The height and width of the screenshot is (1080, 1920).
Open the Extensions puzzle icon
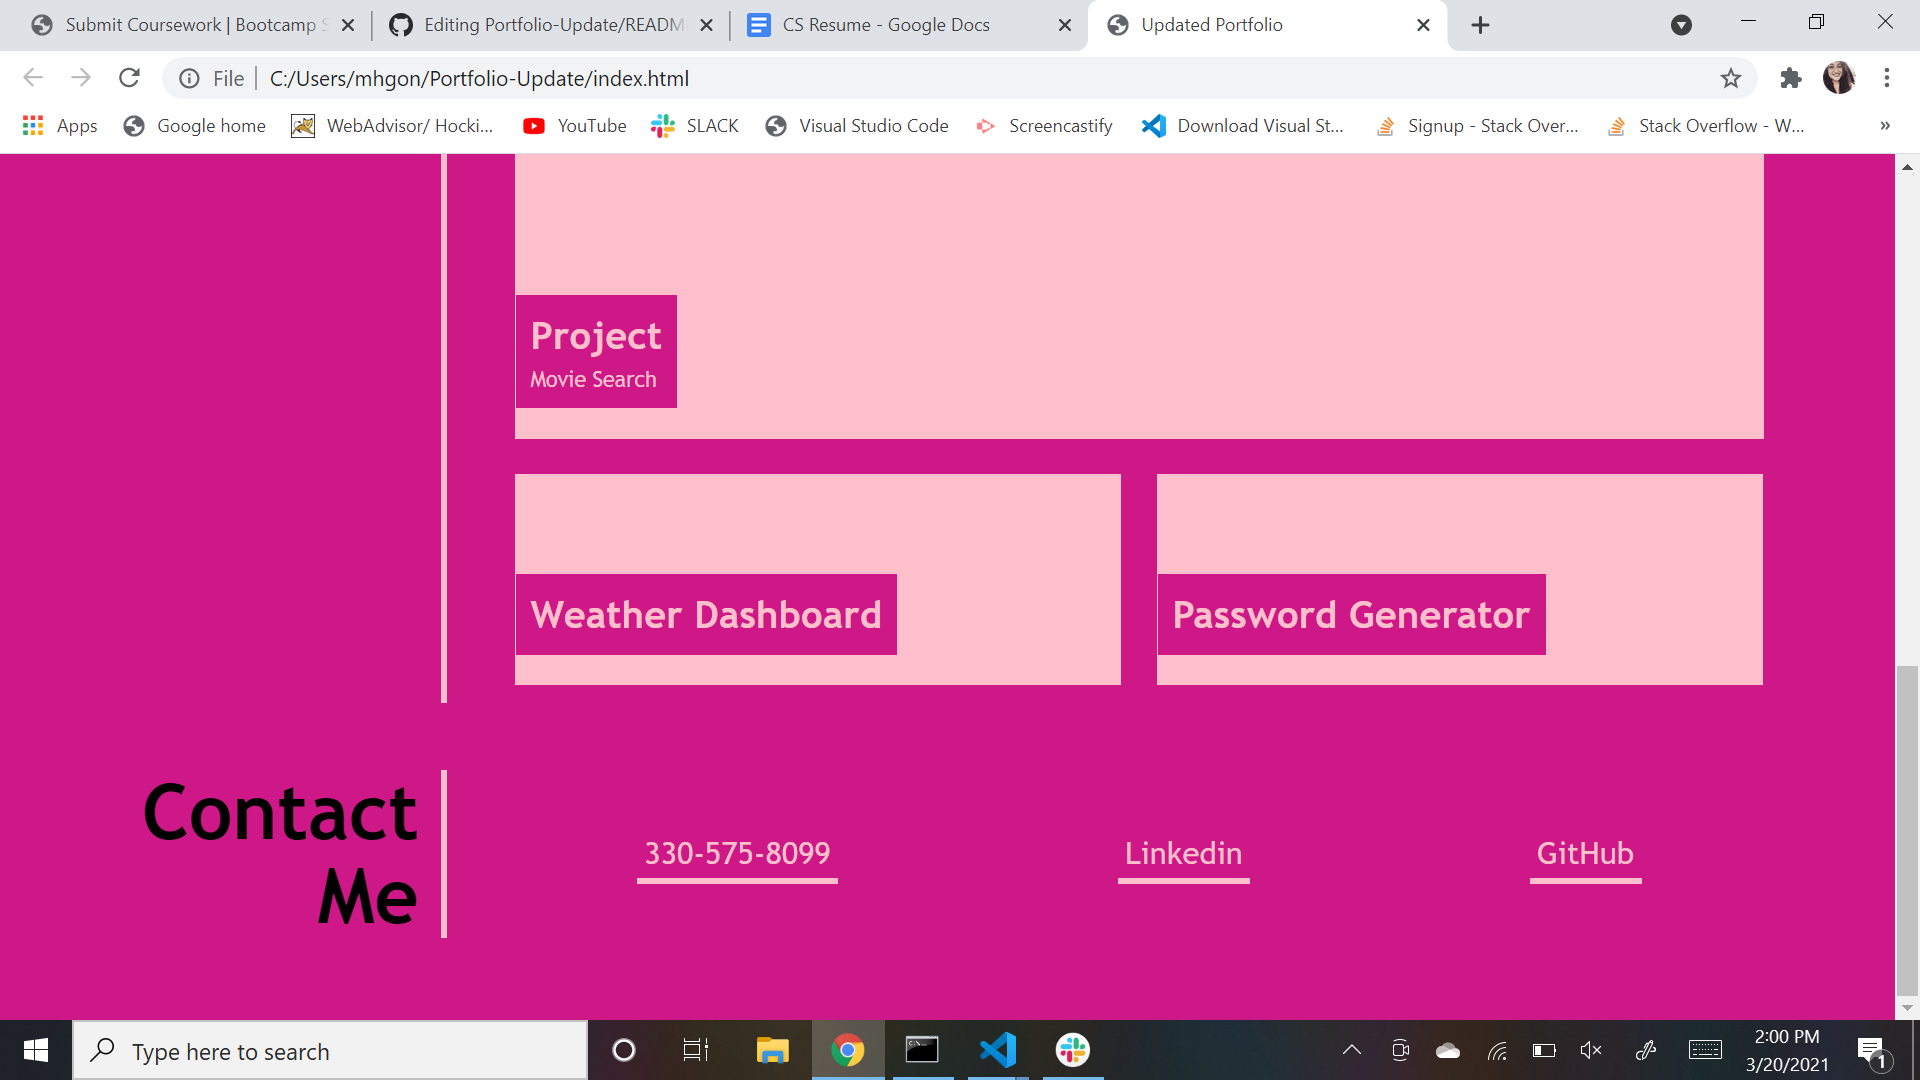[1791, 78]
